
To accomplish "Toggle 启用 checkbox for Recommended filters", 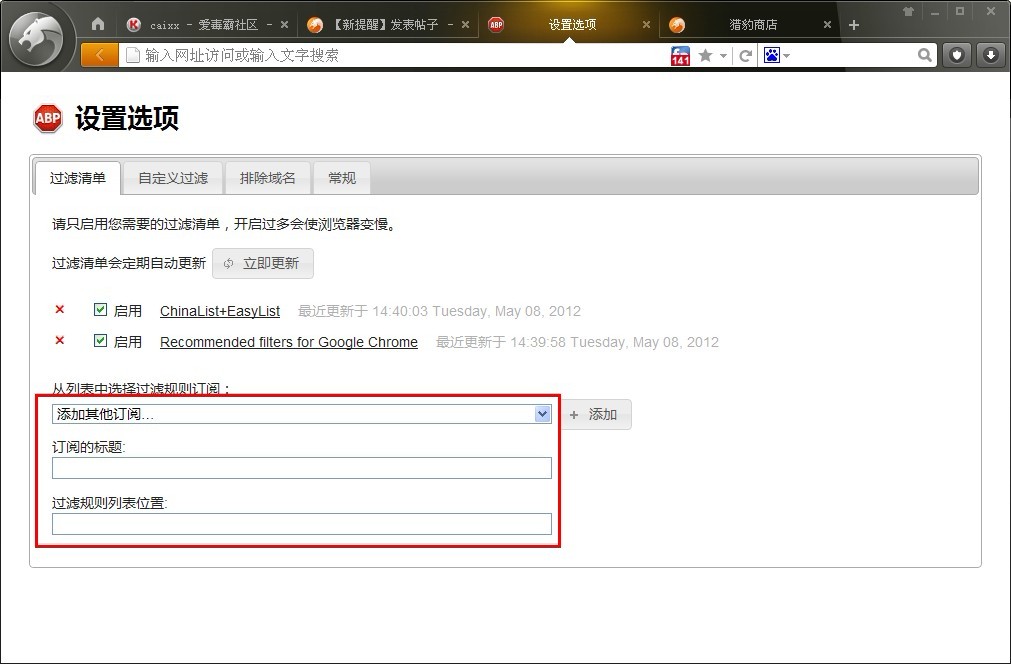I will point(100,340).
